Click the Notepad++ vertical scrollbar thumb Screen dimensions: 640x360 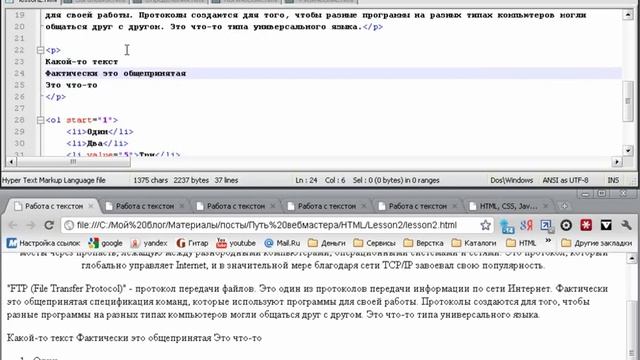pos(628,101)
